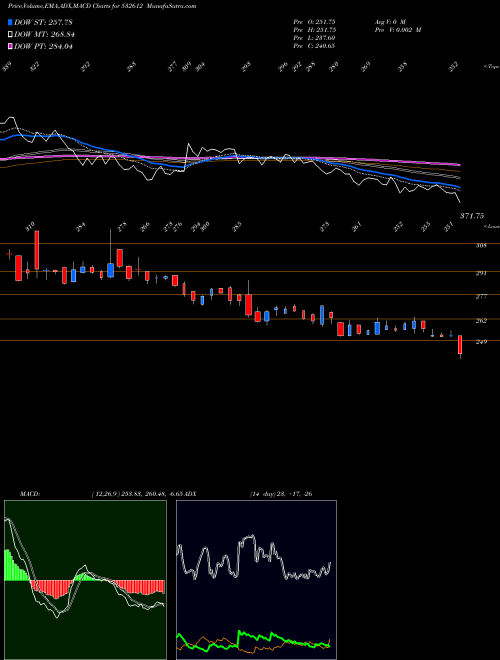Click the MACD values '253.83, 260.48, -6.65'
500x660 pixels.
[153, 494]
